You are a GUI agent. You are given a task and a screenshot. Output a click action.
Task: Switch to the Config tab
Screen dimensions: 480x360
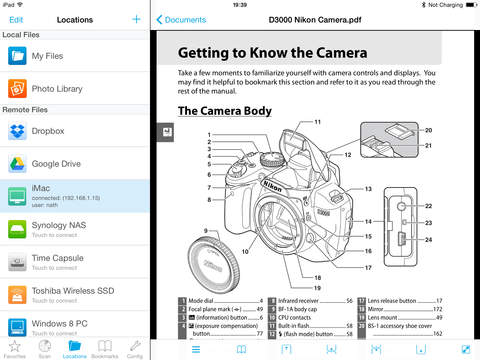click(135, 350)
